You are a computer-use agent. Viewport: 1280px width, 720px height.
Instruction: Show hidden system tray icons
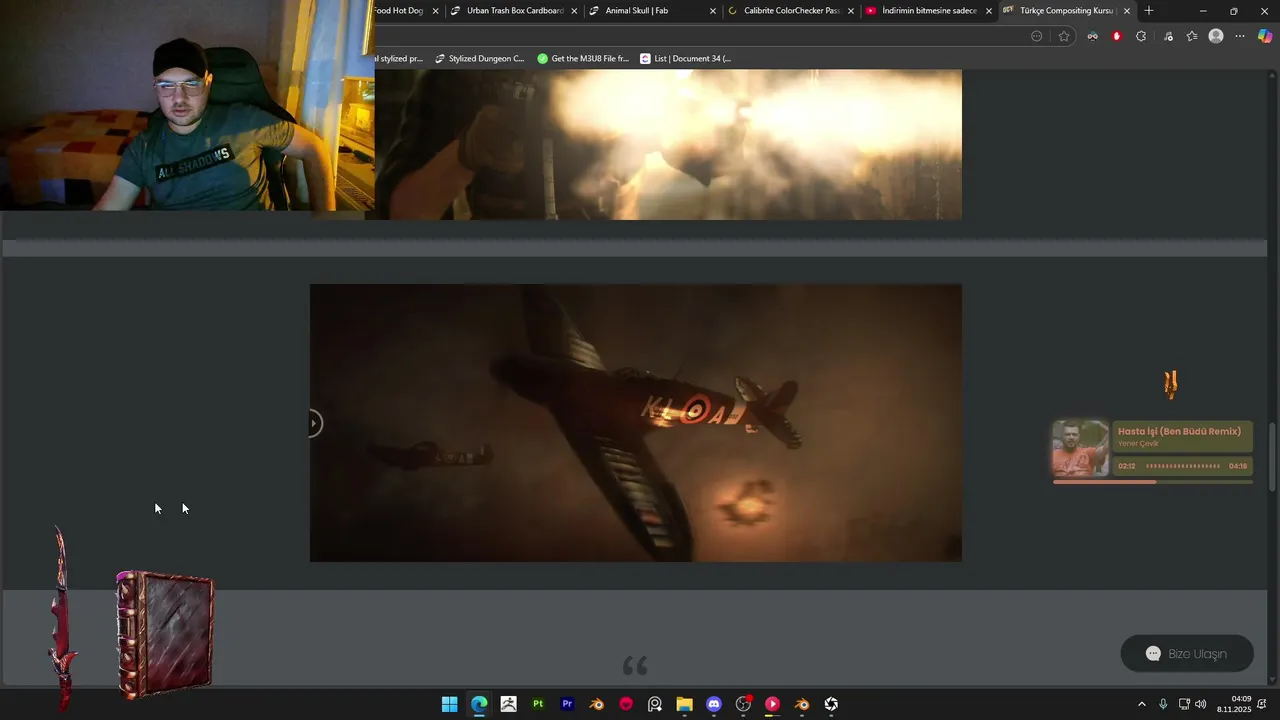pyautogui.click(x=1142, y=704)
